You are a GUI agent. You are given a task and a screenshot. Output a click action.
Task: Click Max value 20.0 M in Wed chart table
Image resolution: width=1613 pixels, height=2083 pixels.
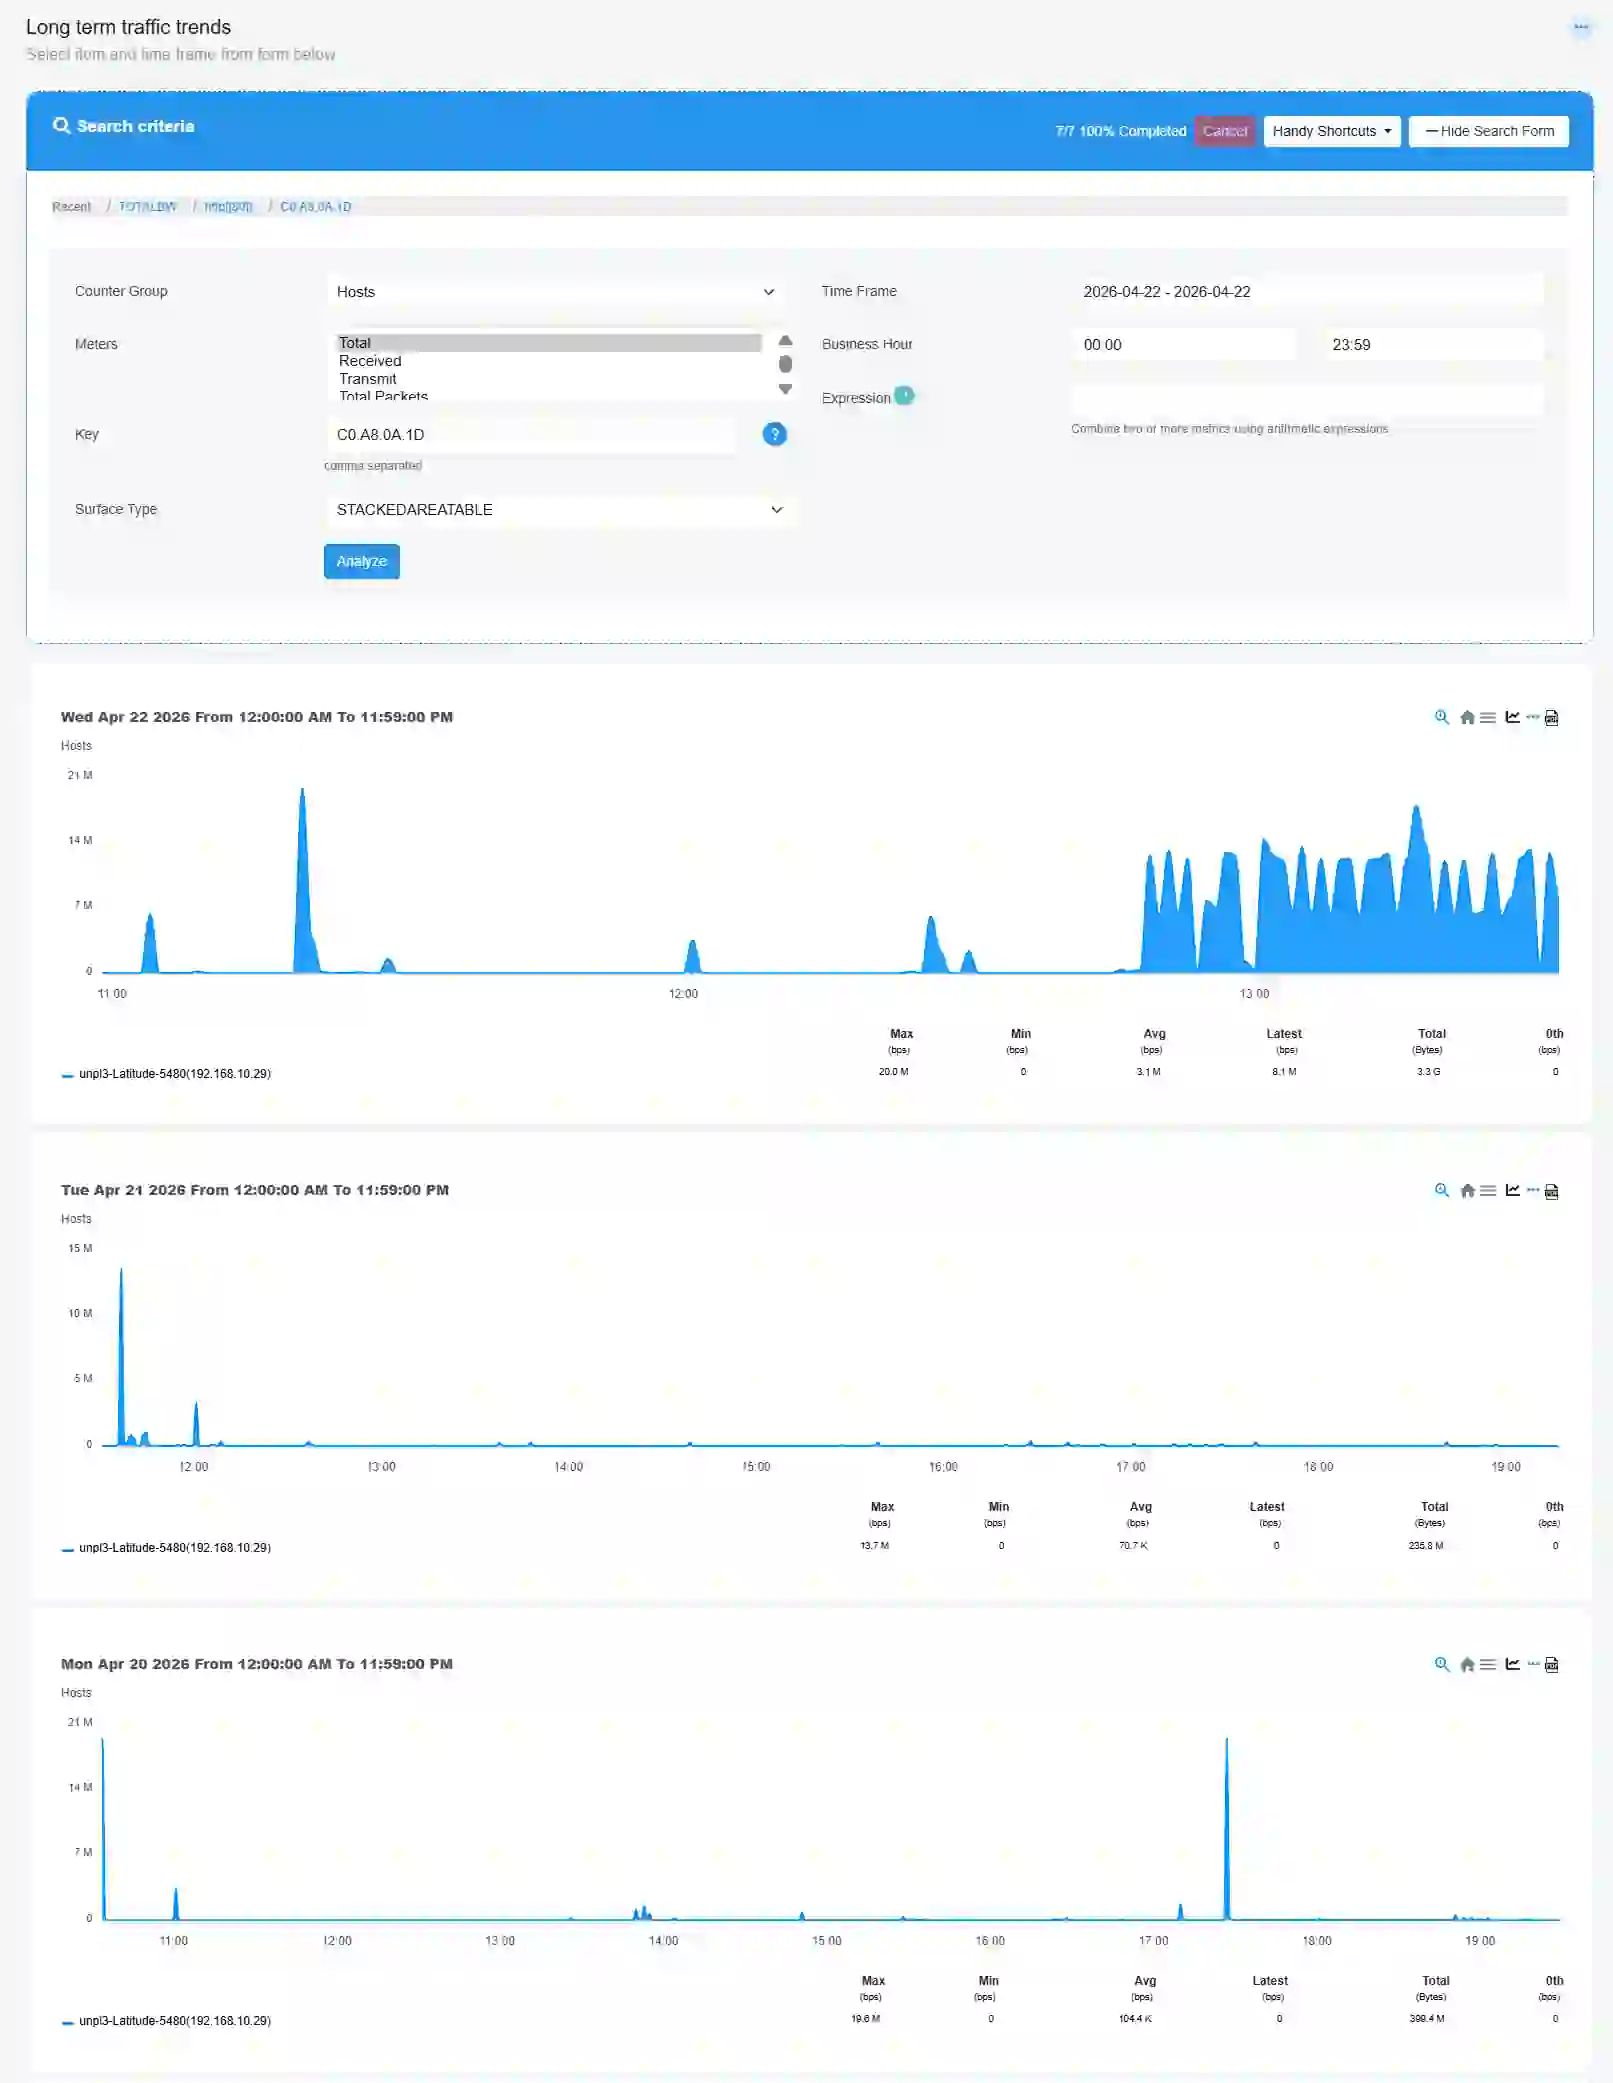(893, 1072)
